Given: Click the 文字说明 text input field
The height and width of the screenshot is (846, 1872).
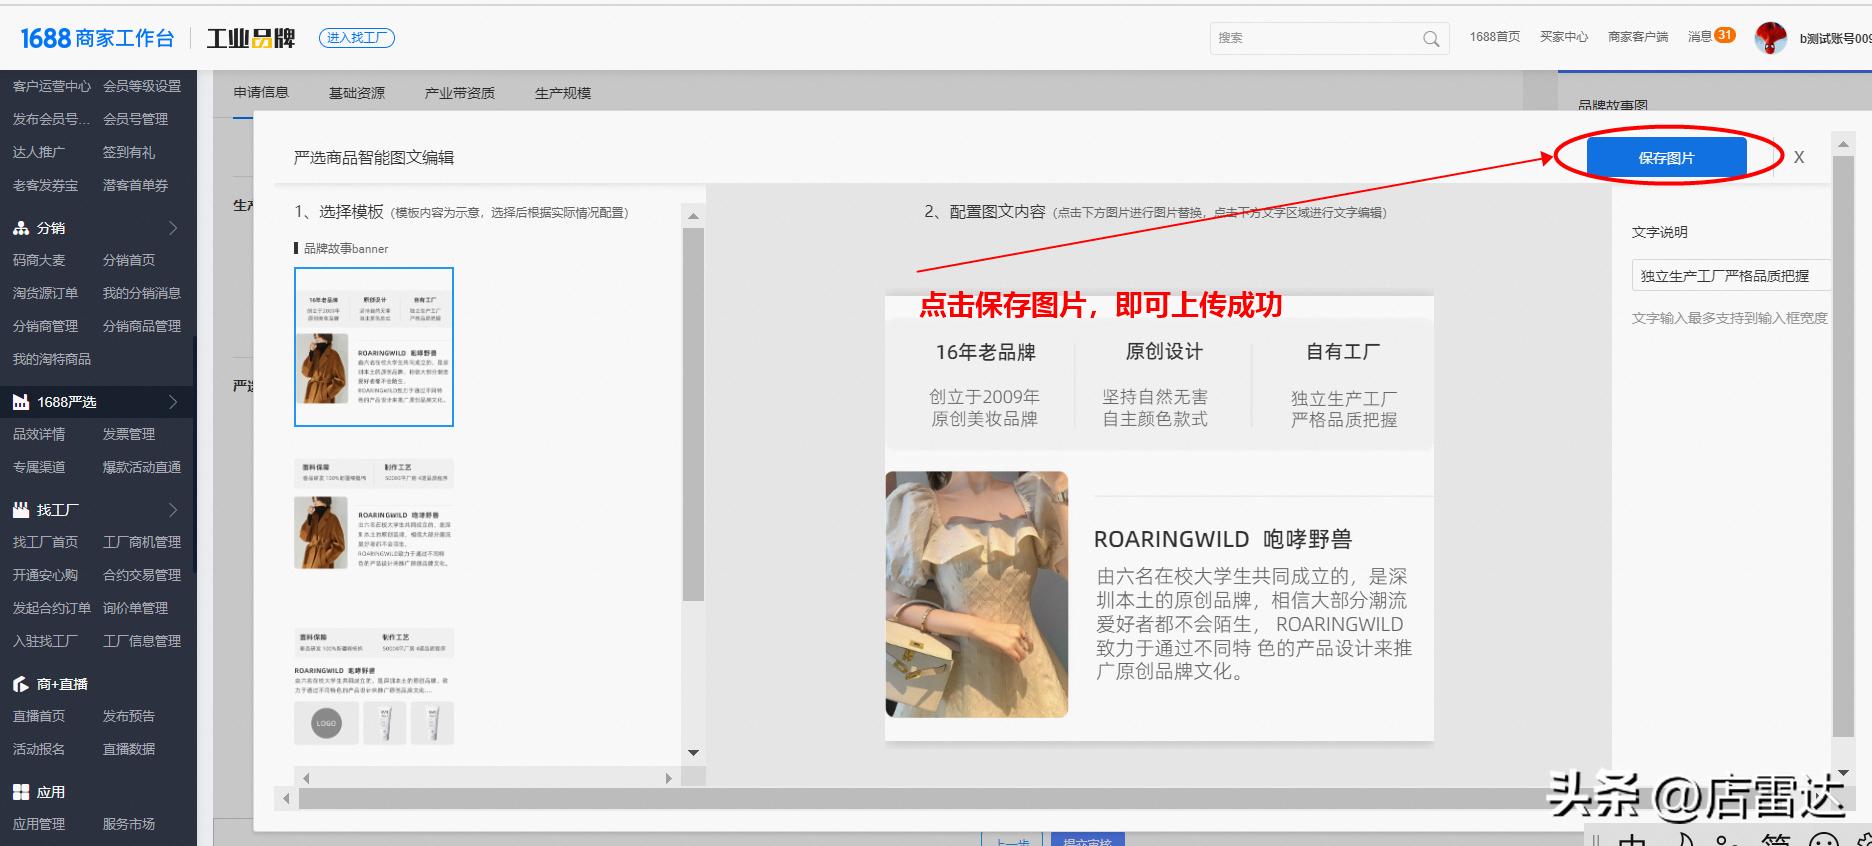Looking at the screenshot, I should click(1731, 275).
